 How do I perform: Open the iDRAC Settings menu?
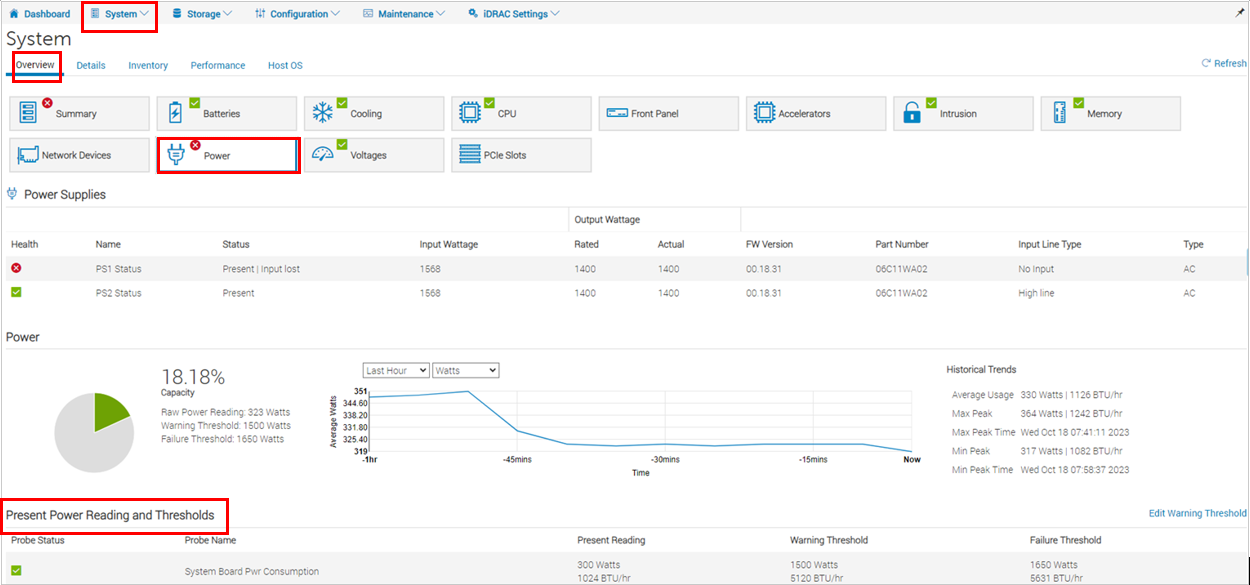tap(514, 14)
